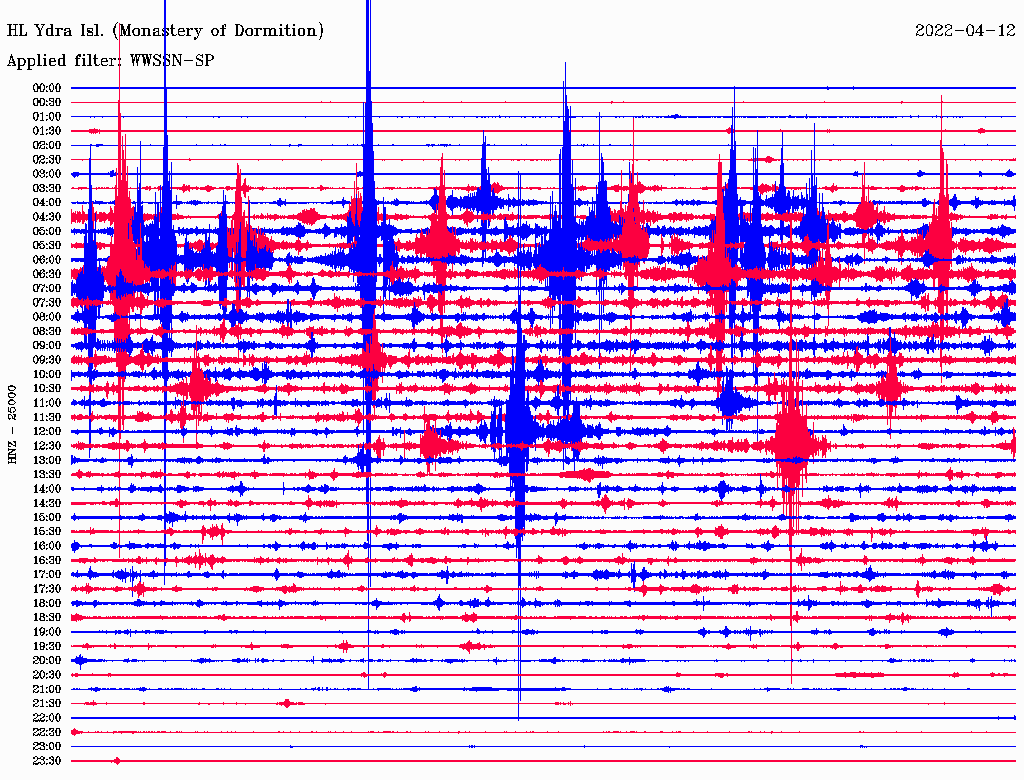Screen dimensions: 1024x780
Task: Click the 19:30 time label
Action: 46,646
